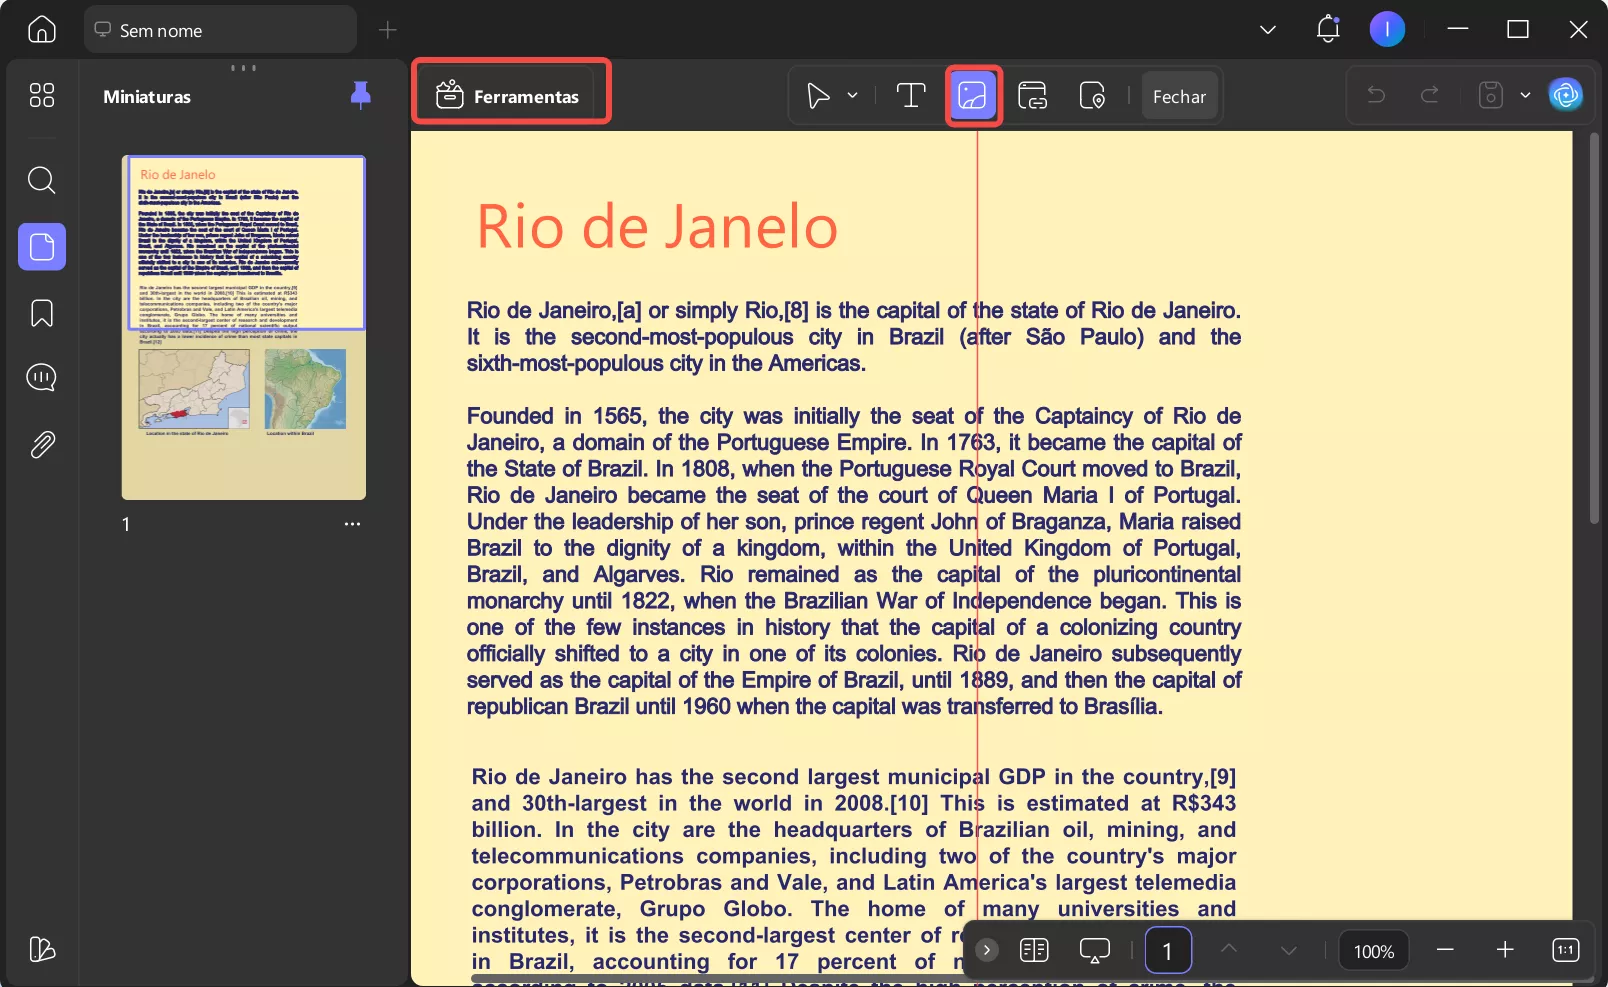The width and height of the screenshot is (1608, 987).
Task: Select the Add Watermark/Location tool
Action: 1093,95
